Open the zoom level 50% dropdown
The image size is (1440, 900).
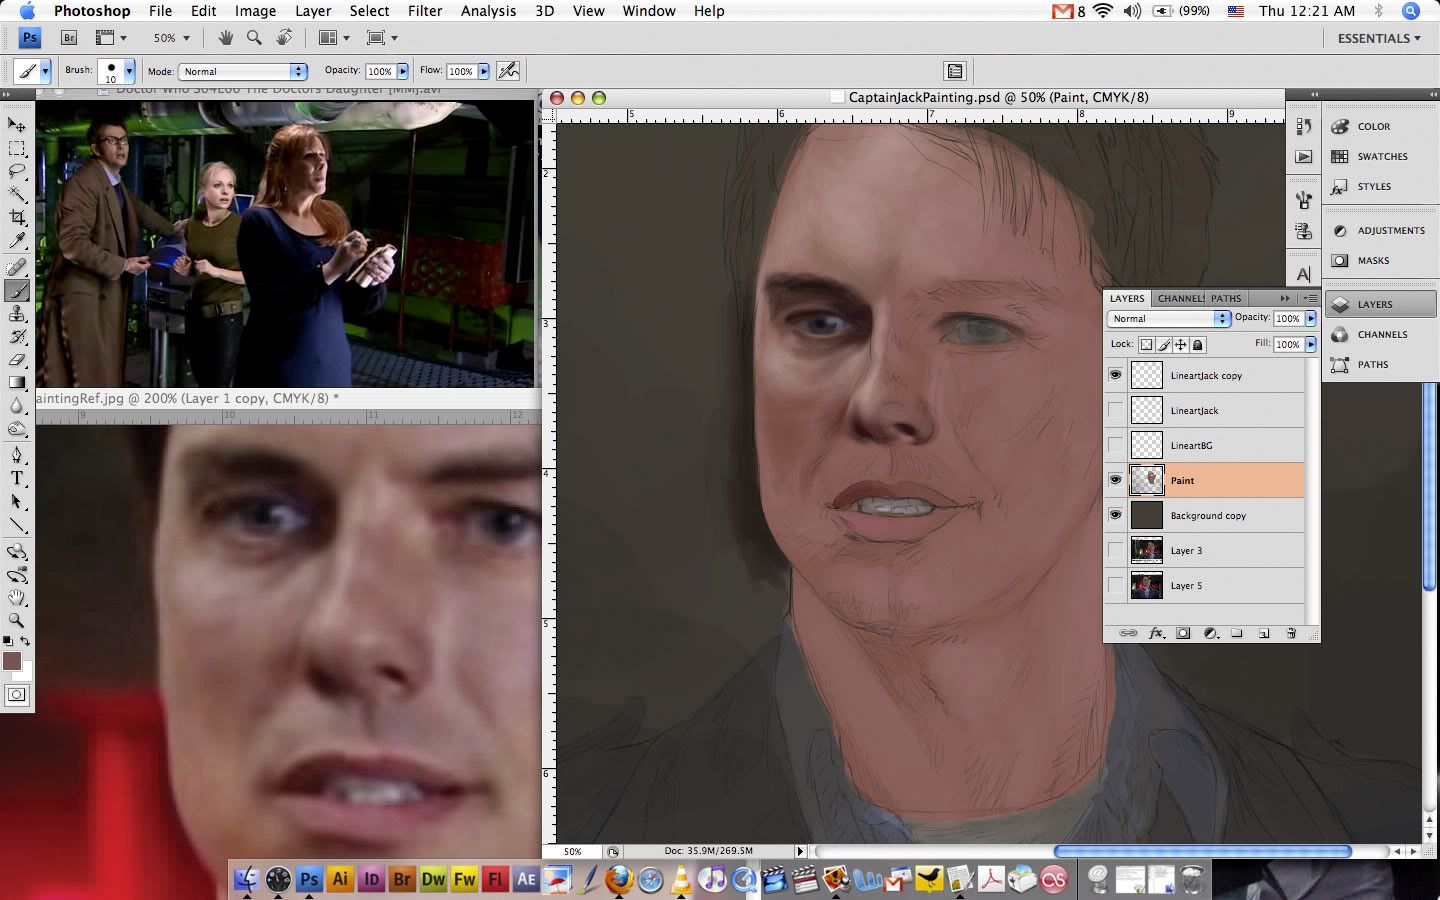pyautogui.click(x=171, y=38)
